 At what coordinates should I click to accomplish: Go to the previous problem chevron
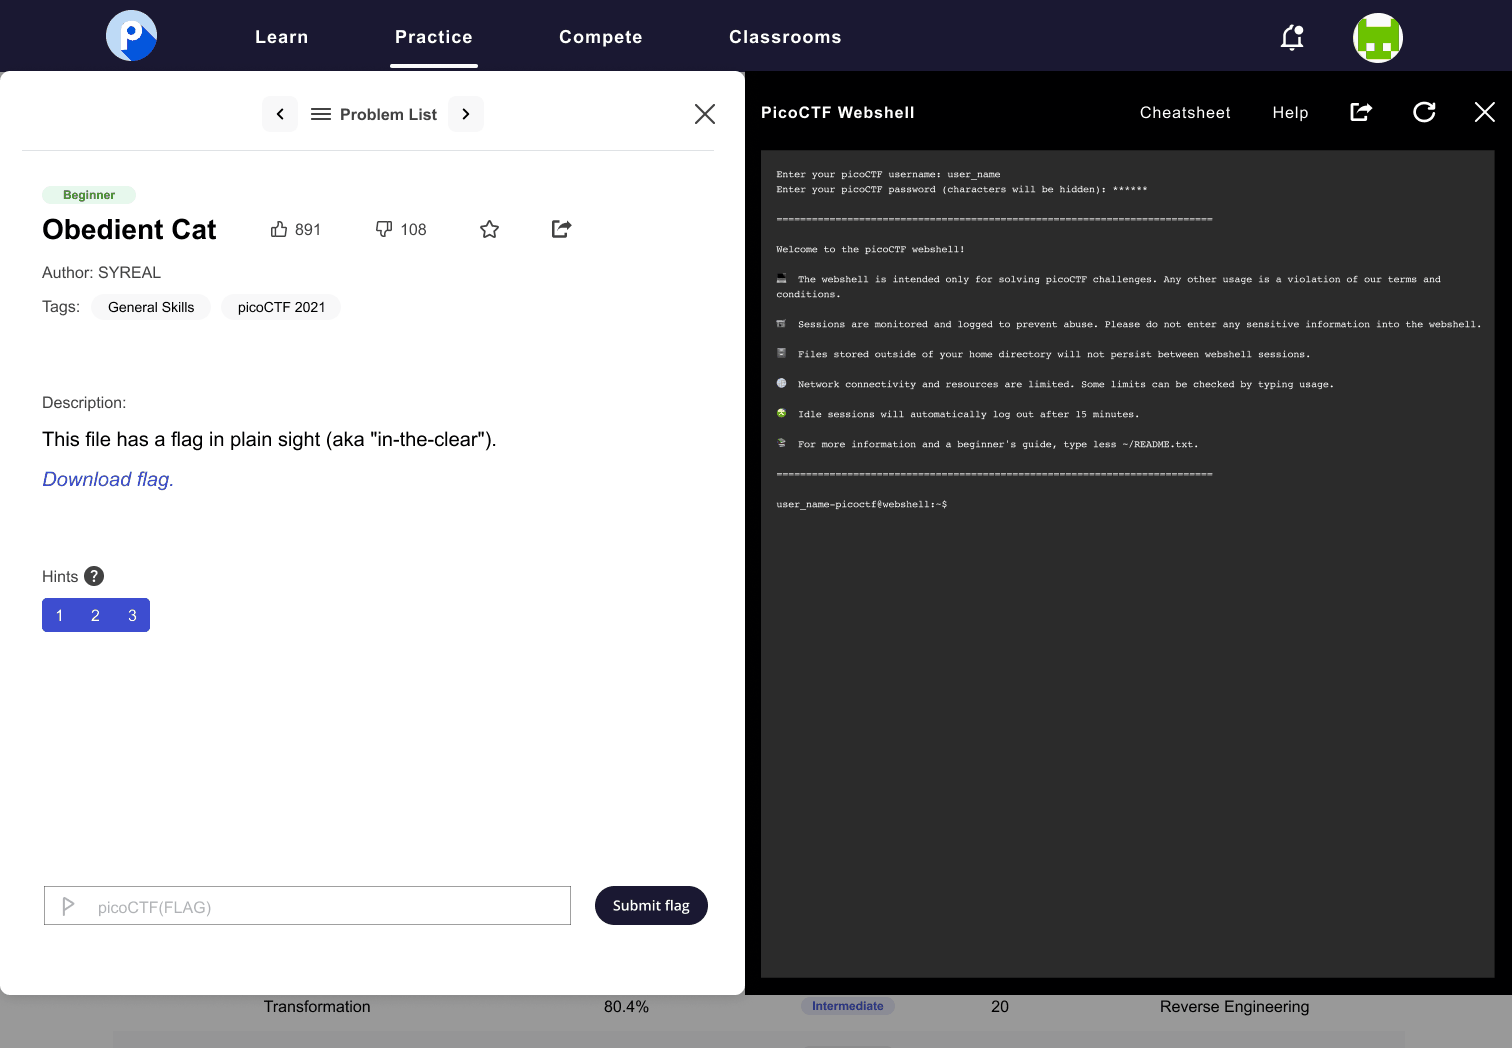pos(280,114)
